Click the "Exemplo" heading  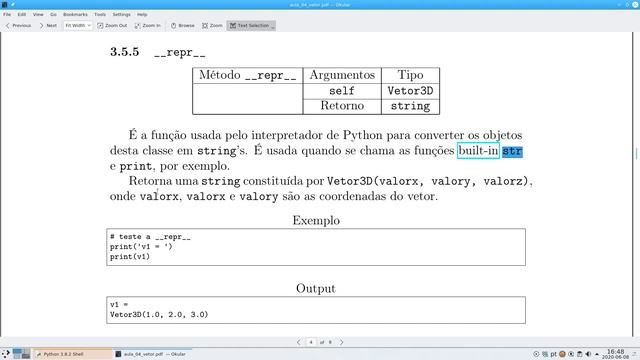(x=316, y=220)
